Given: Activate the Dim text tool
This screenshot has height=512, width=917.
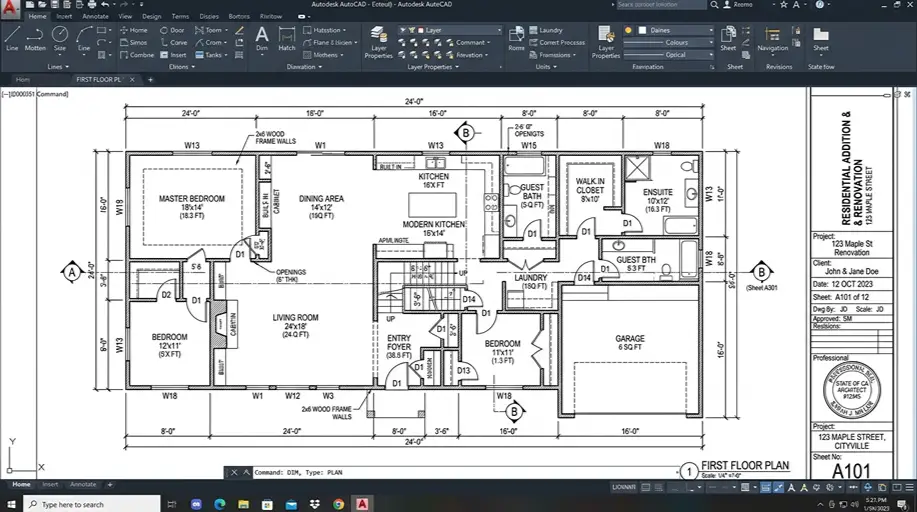Looking at the screenshot, I should 262,39.
